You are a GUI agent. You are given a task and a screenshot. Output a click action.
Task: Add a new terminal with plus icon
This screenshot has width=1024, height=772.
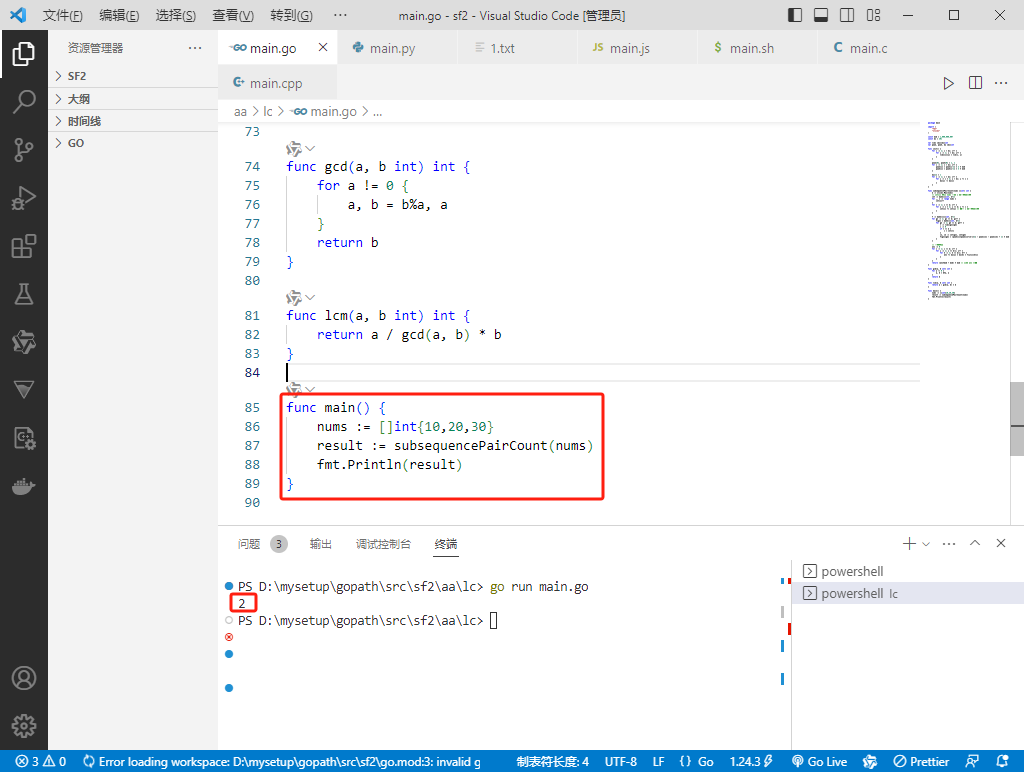point(909,543)
